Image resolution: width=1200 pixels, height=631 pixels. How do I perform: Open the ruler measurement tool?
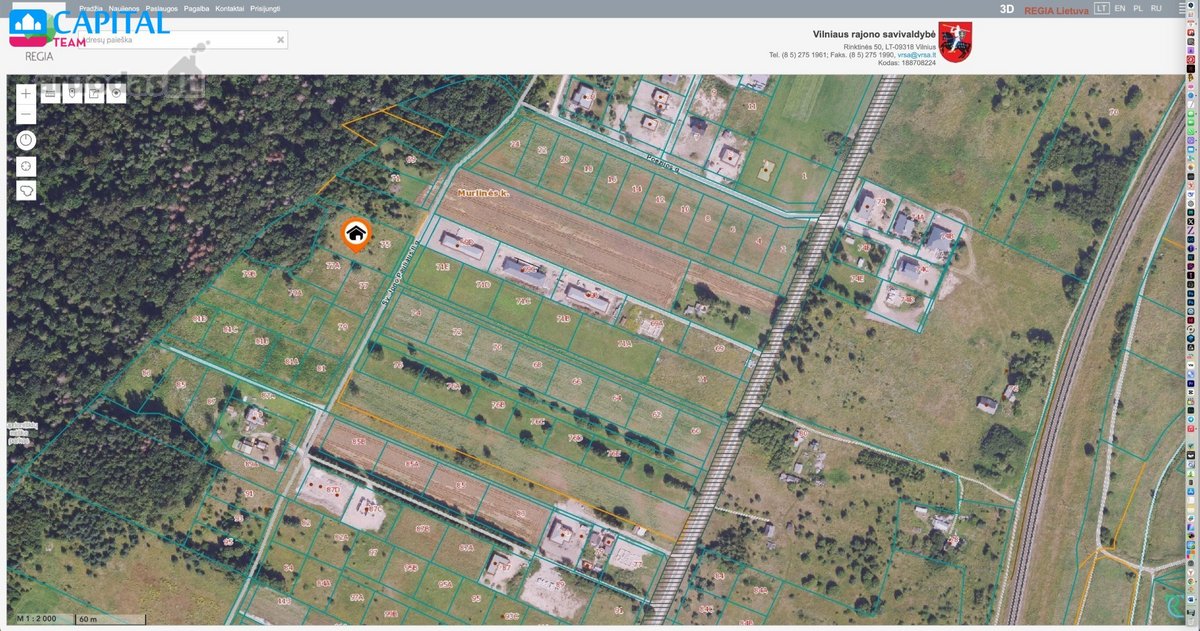click(50, 93)
